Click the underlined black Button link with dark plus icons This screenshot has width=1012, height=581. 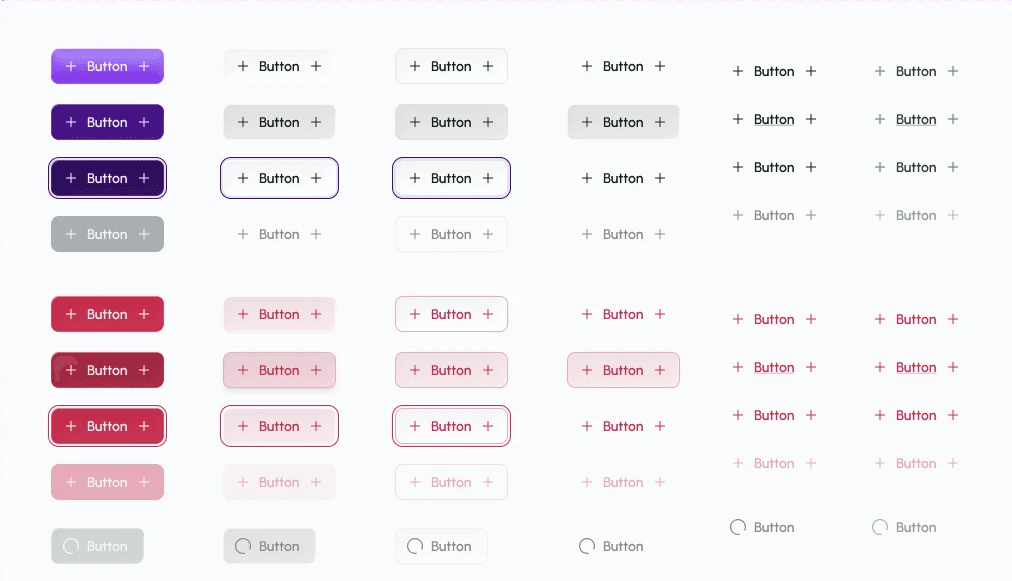pyautogui.click(x=774, y=119)
